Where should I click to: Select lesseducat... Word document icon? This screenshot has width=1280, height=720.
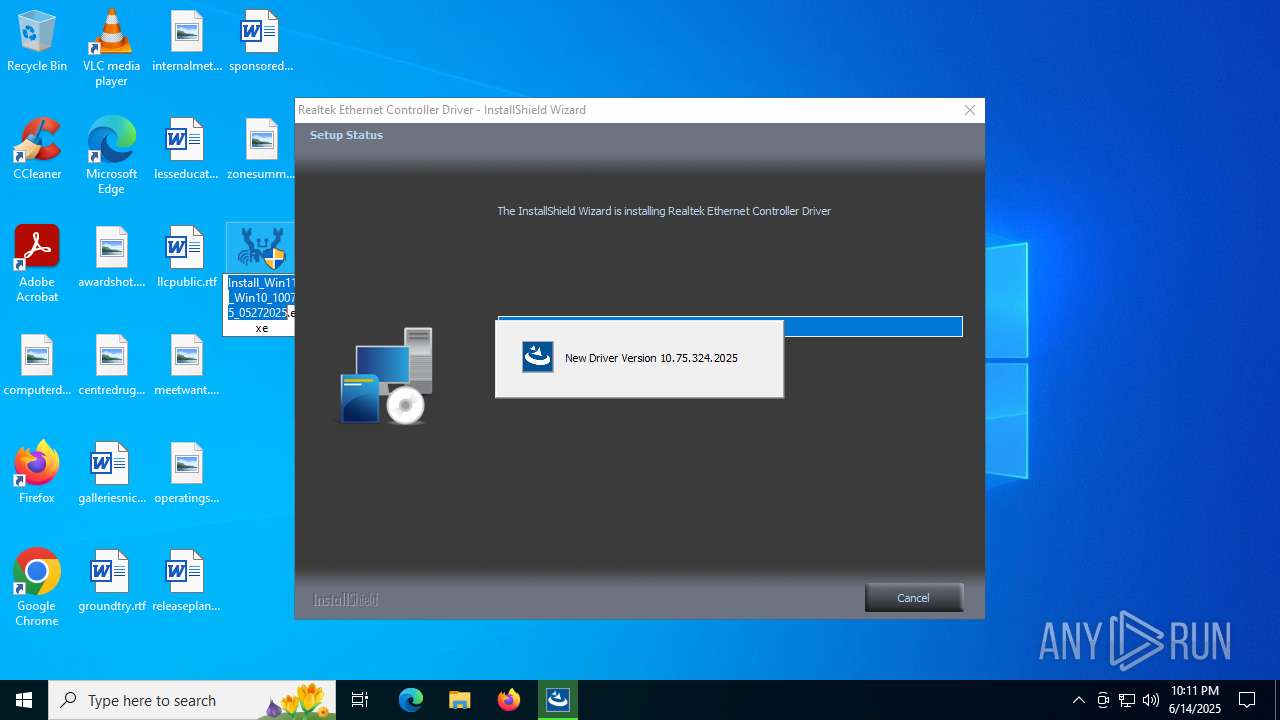point(186,150)
